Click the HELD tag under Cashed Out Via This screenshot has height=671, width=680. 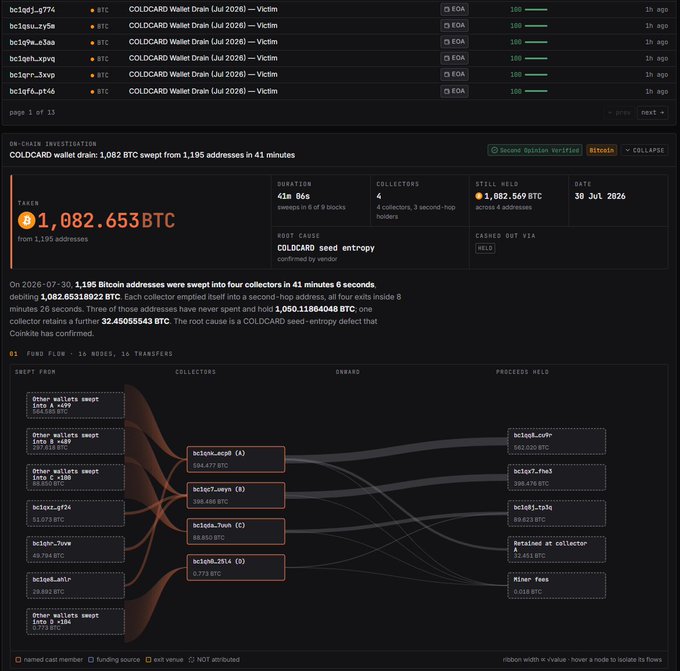pyautogui.click(x=485, y=248)
